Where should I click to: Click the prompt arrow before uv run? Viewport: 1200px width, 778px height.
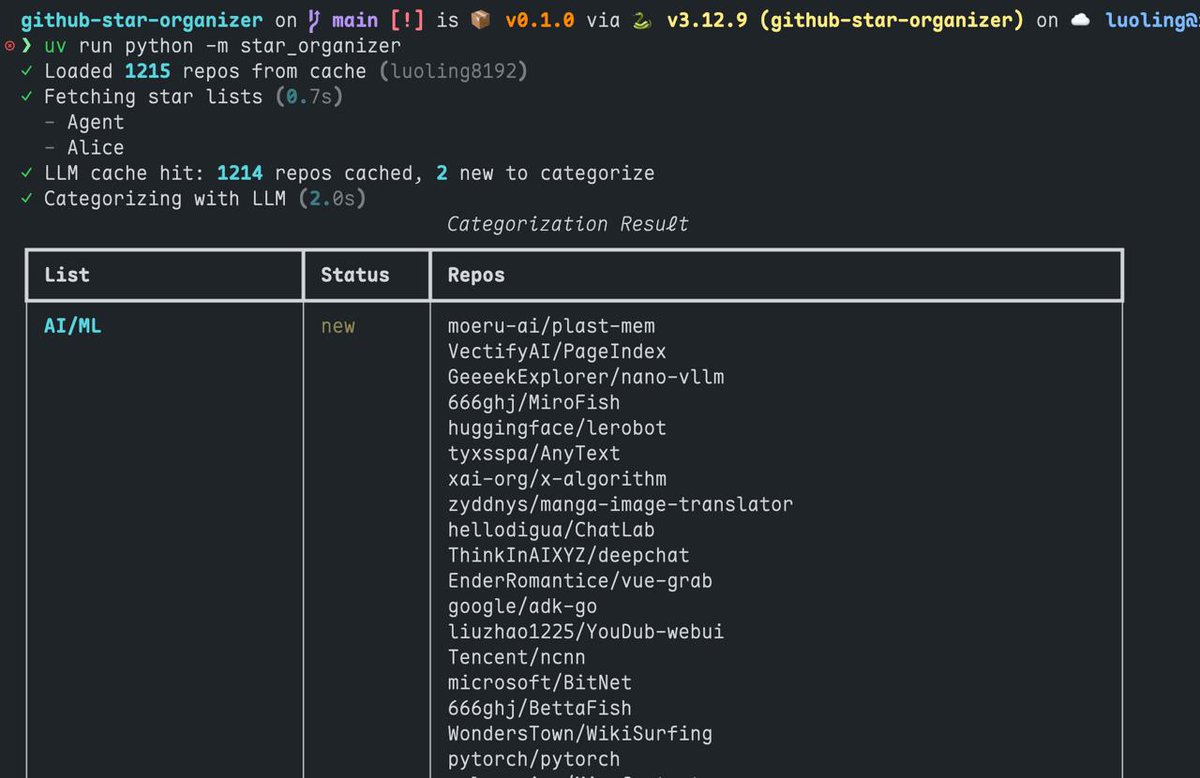[26, 46]
